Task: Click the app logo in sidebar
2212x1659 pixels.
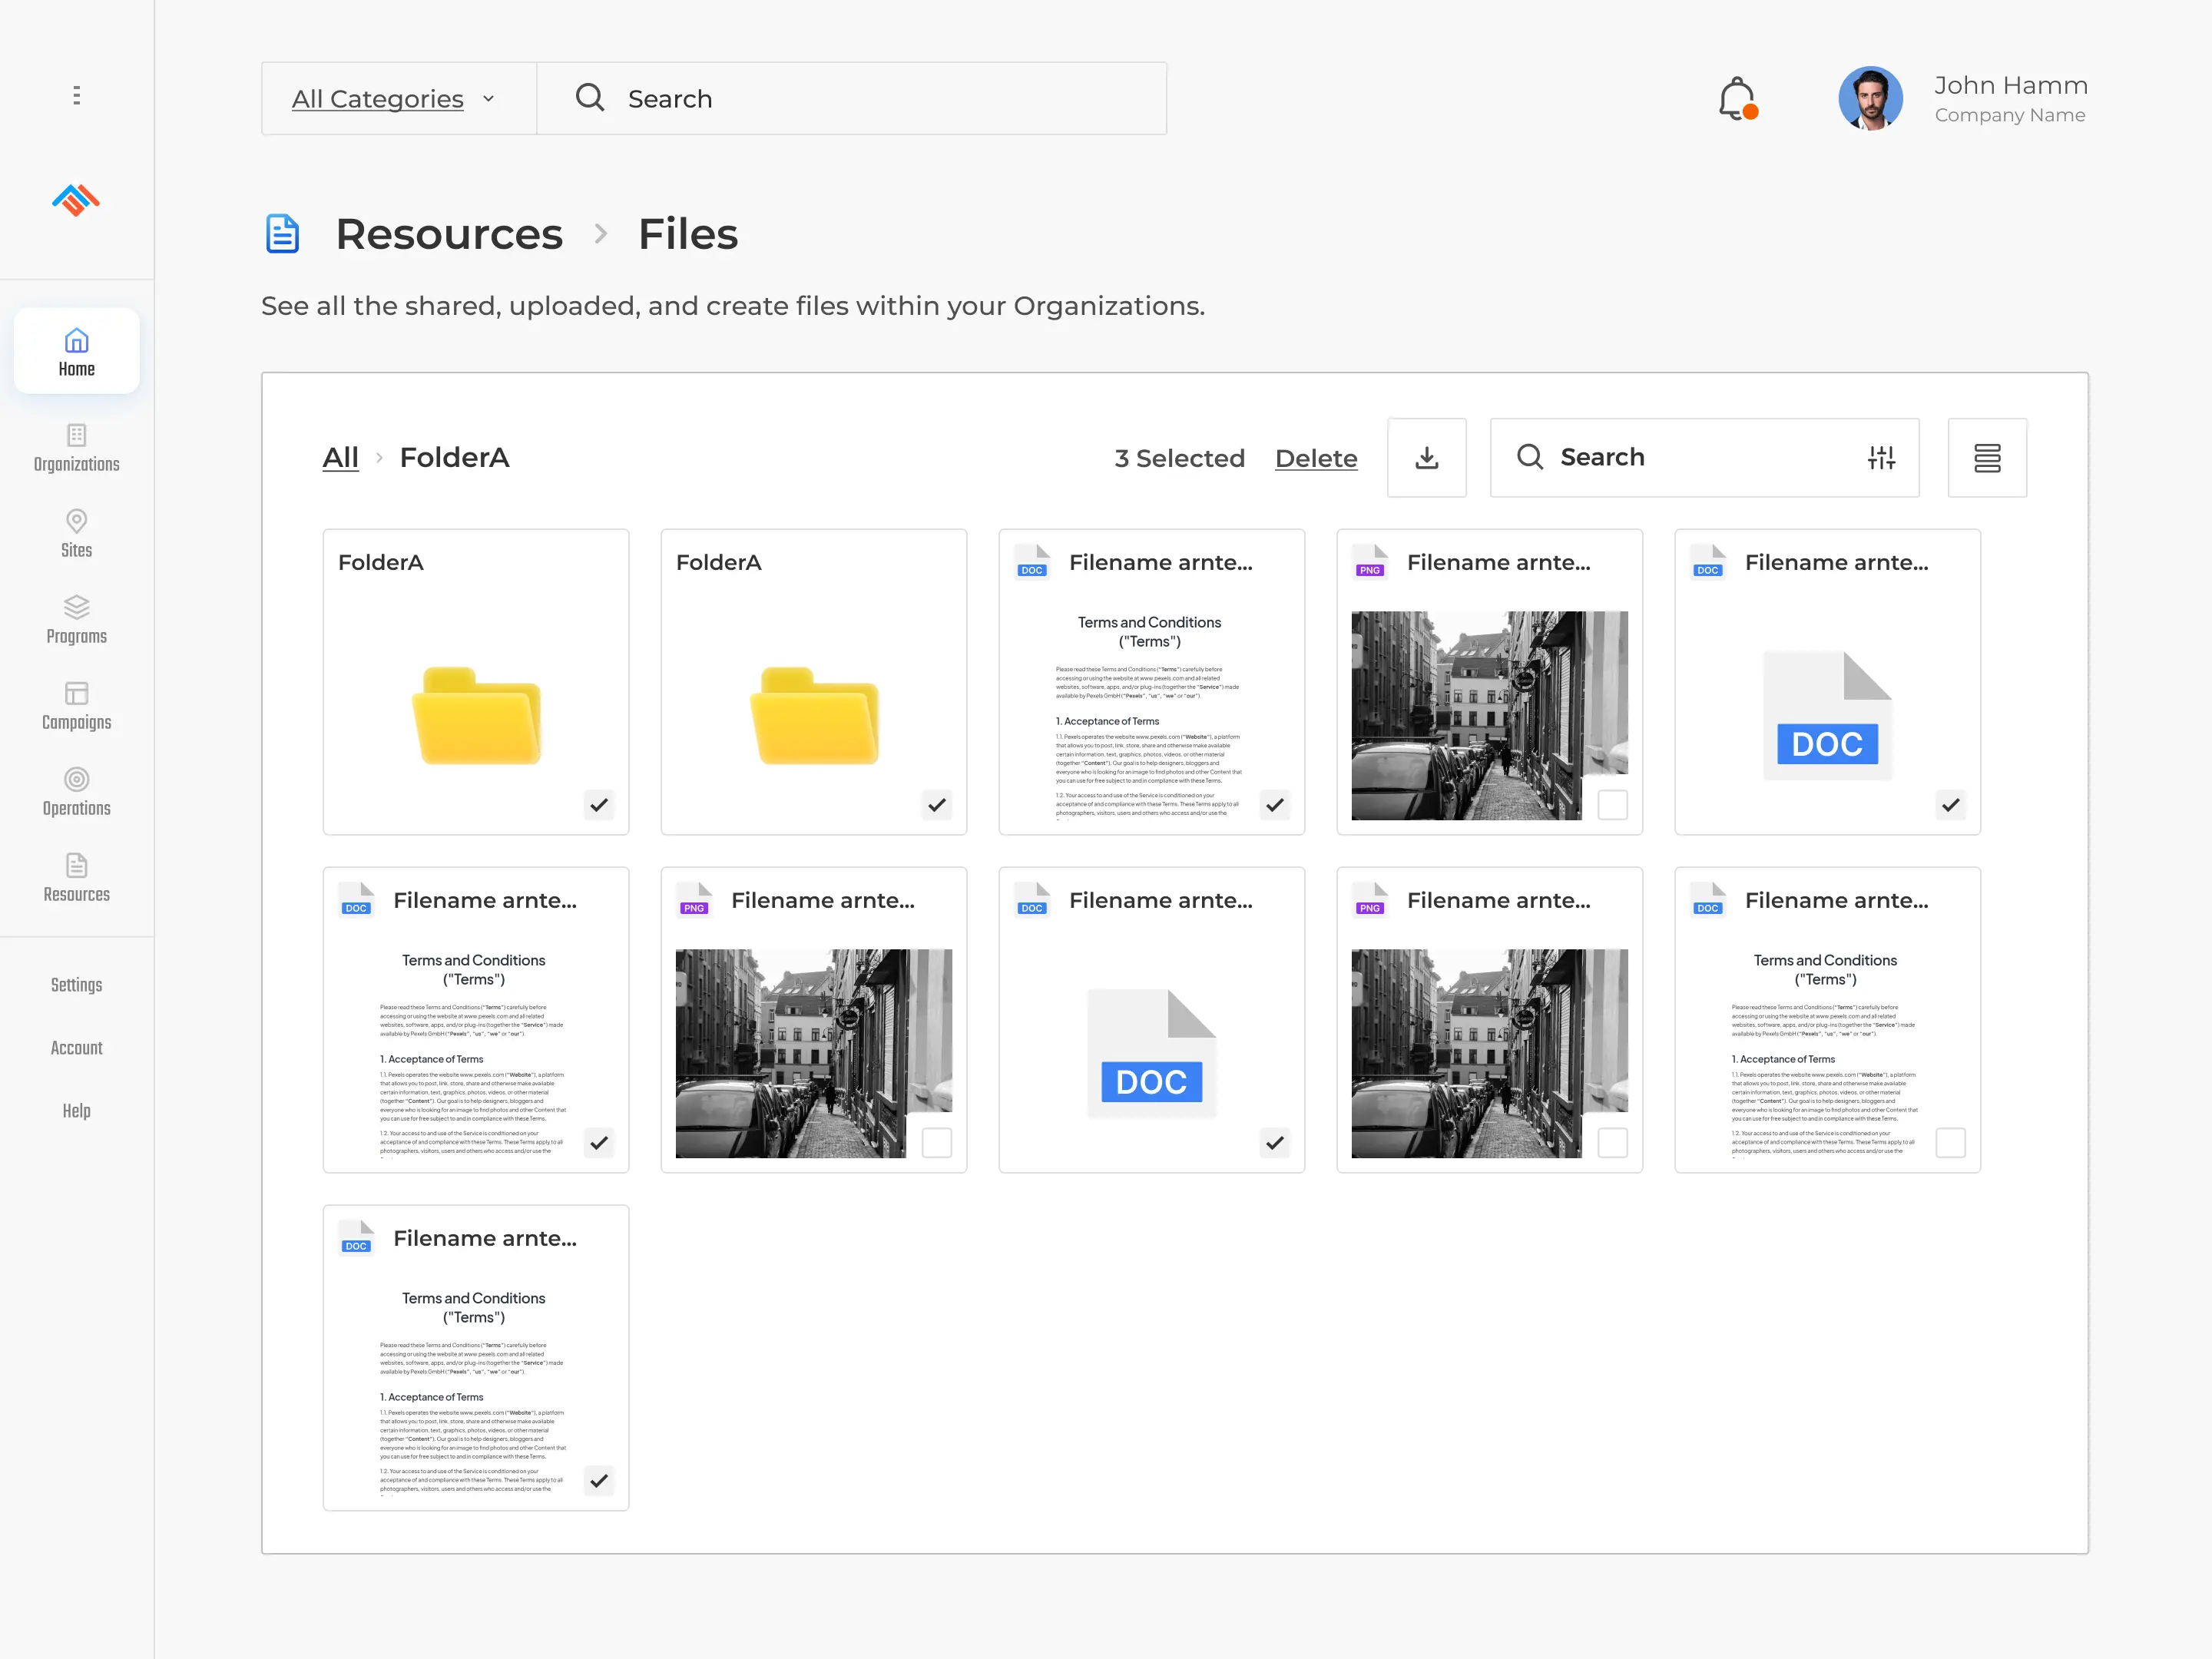Action: click(76, 200)
